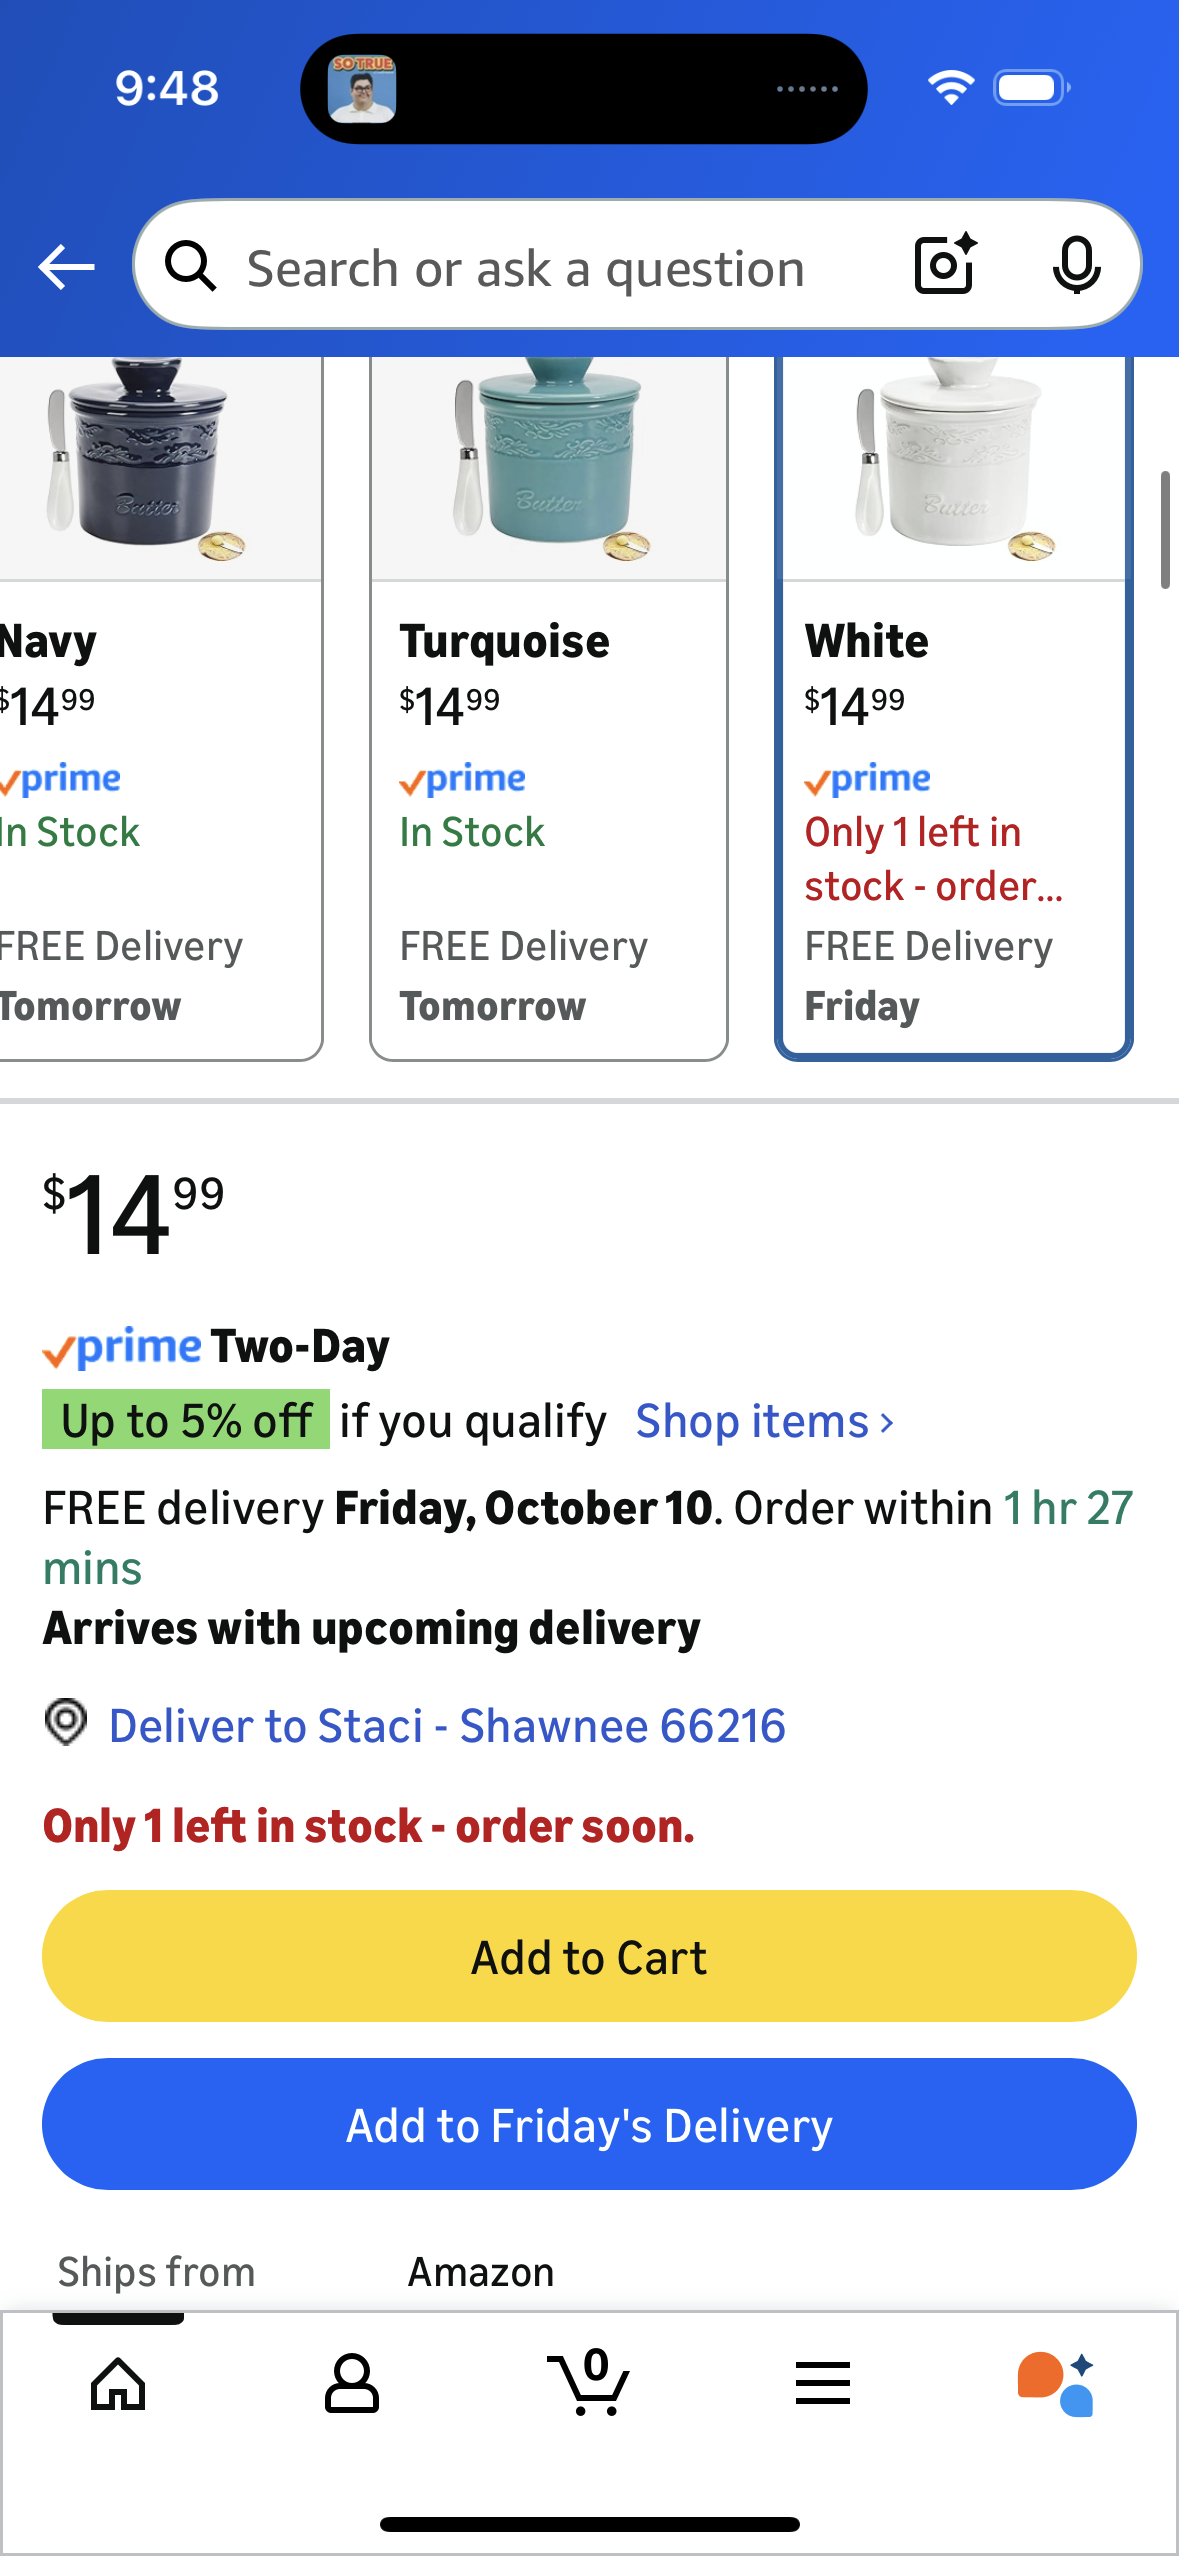The height and width of the screenshot is (2556, 1179).
Task: Open the shopping cart icon
Action: pyautogui.click(x=589, y=2384)
